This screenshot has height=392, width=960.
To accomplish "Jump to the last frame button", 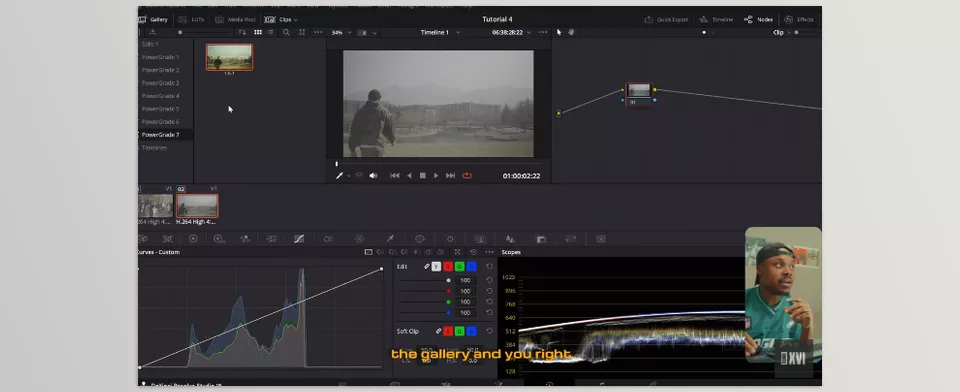I will click(x=451, y=176).
